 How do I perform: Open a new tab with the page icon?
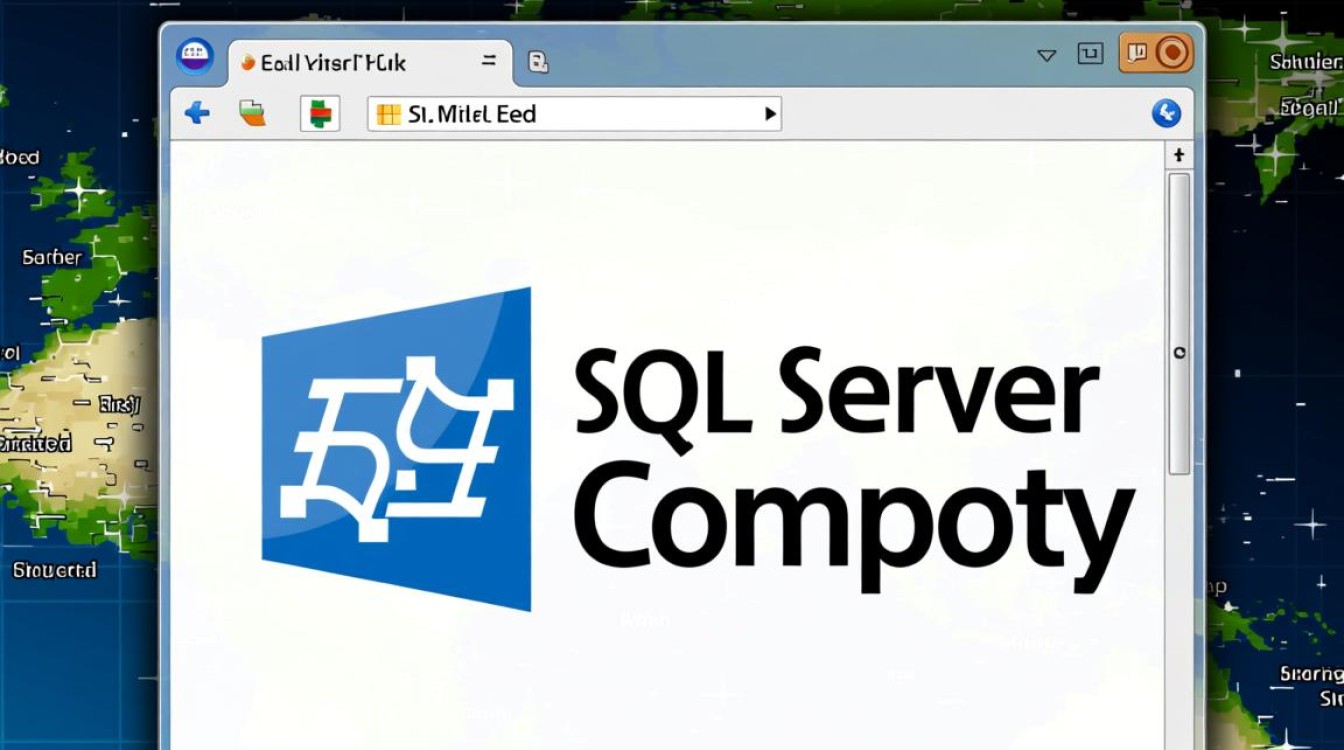point(538,63)
